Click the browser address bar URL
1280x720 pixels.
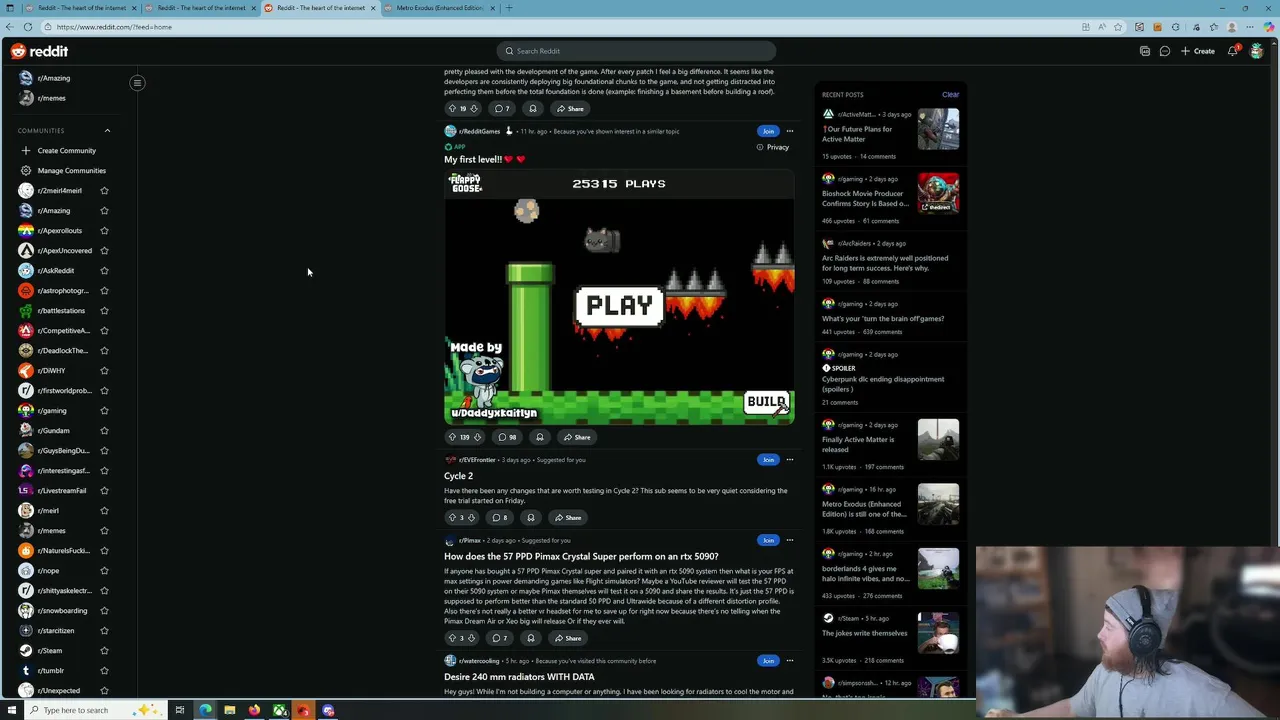point(114,27)
